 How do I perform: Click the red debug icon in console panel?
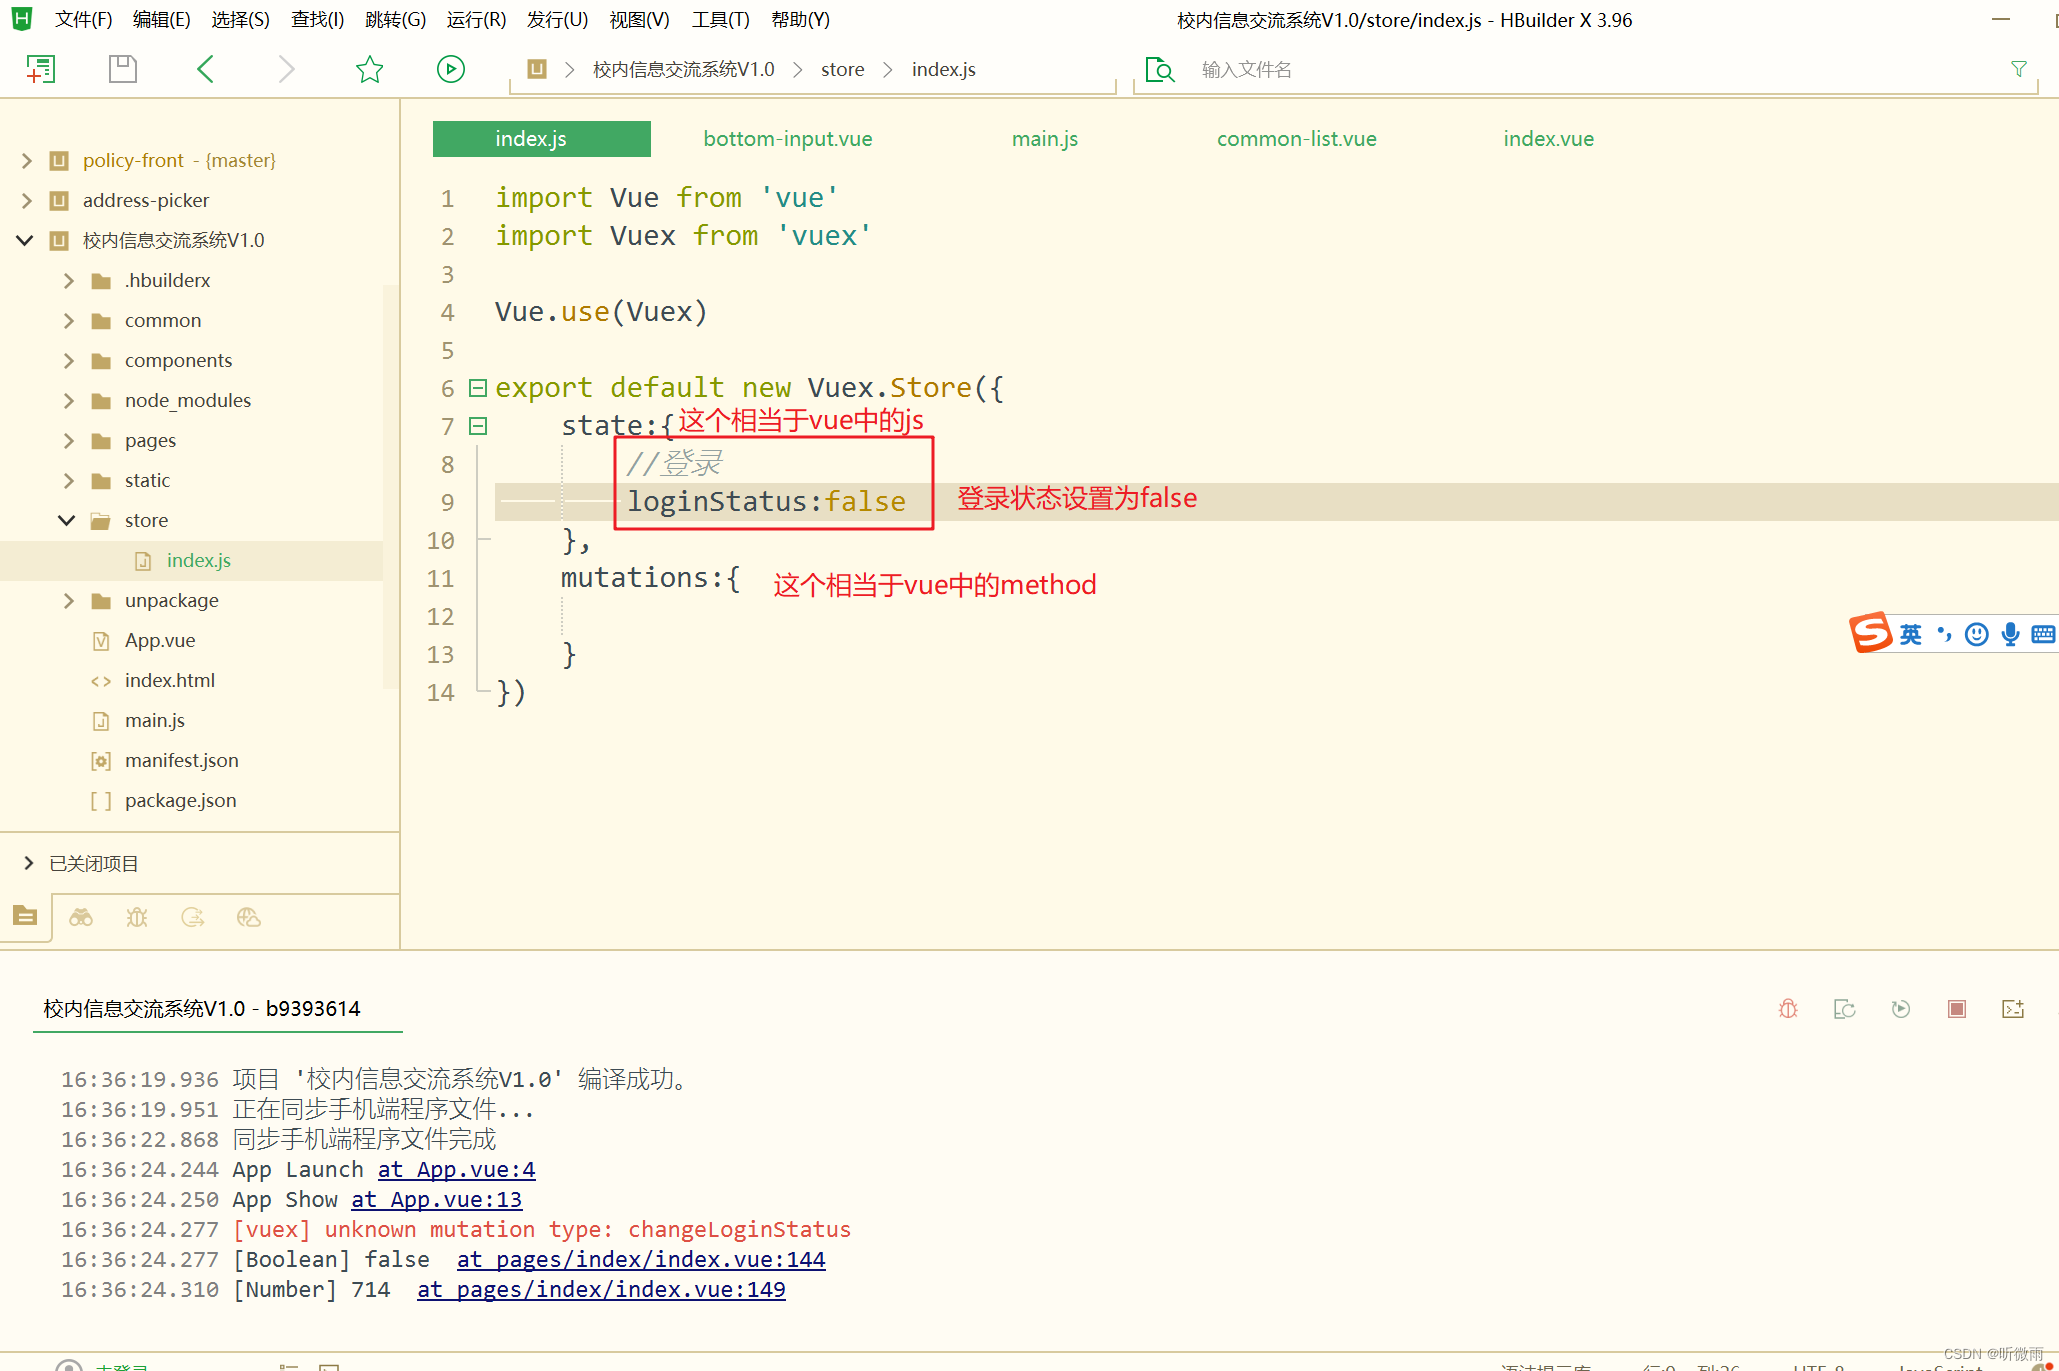[x=1788, y=1009]
